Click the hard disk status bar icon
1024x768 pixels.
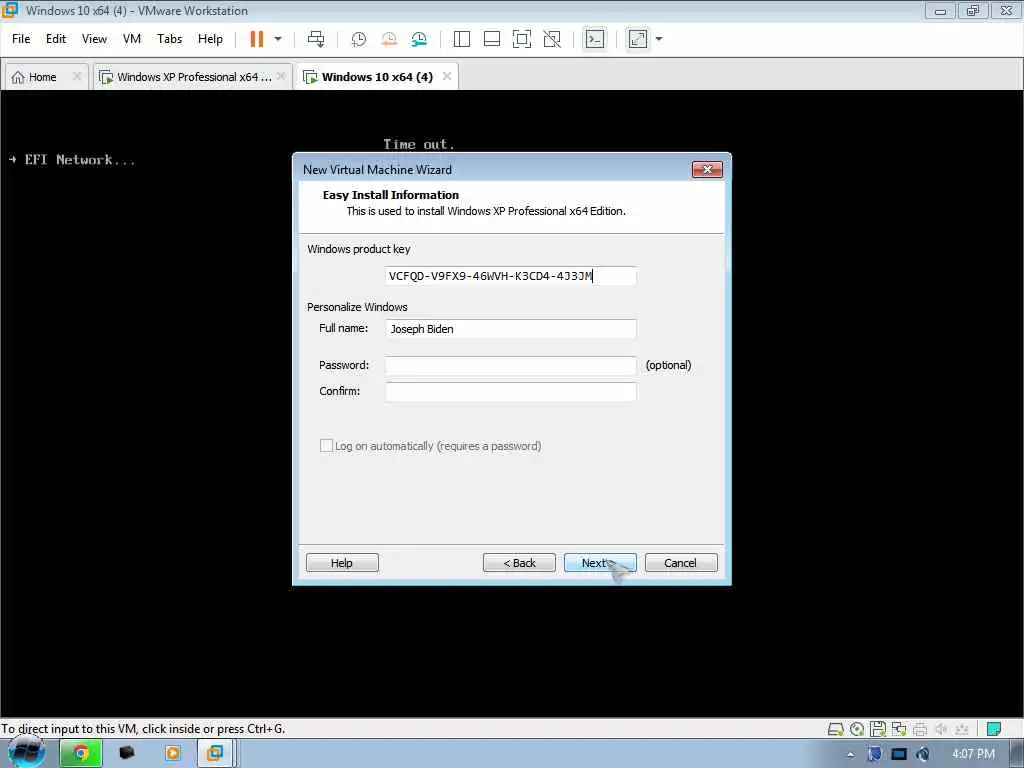pyautogui.click(x=835, y=729)
